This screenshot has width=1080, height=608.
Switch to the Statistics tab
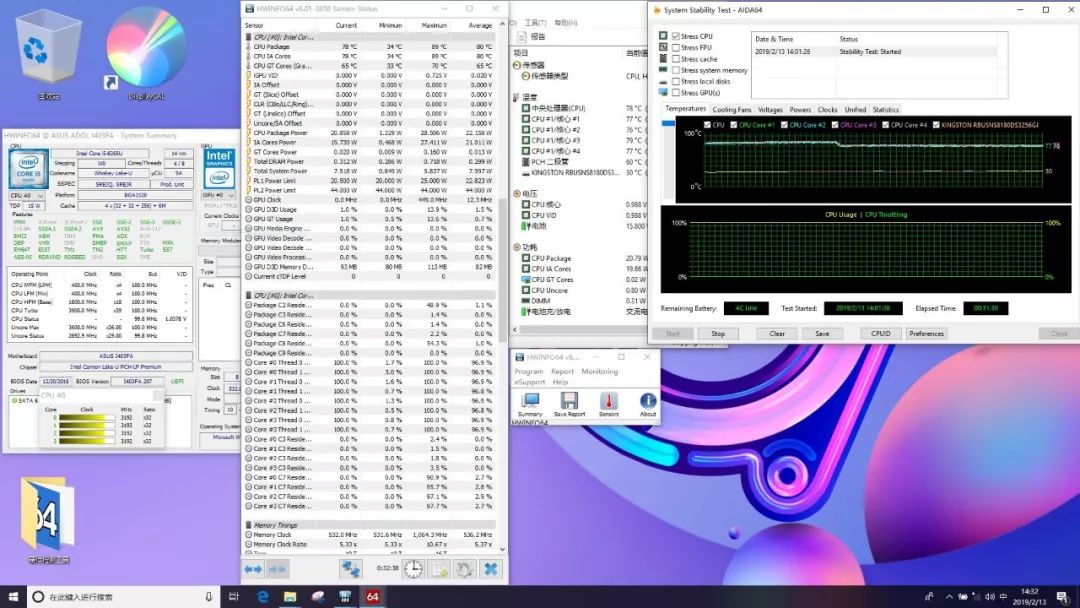[x=885, y=110]
